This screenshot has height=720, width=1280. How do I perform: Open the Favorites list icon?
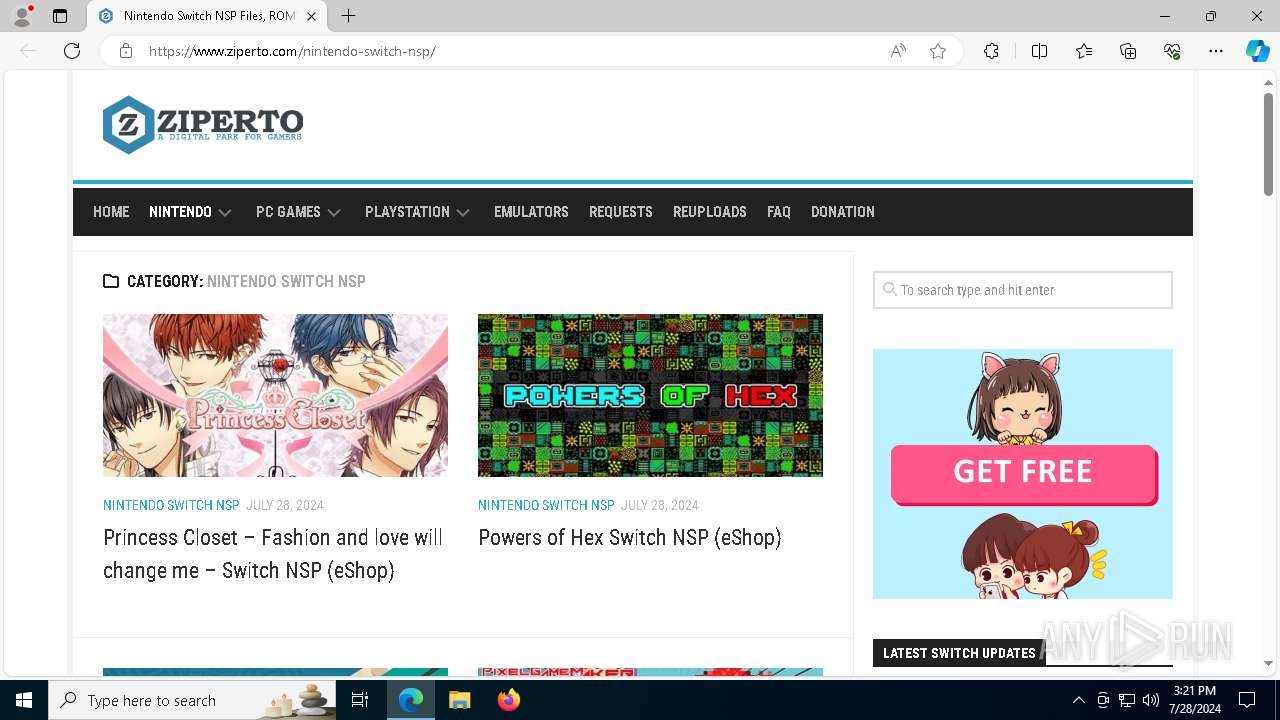tap(1084, 51)
